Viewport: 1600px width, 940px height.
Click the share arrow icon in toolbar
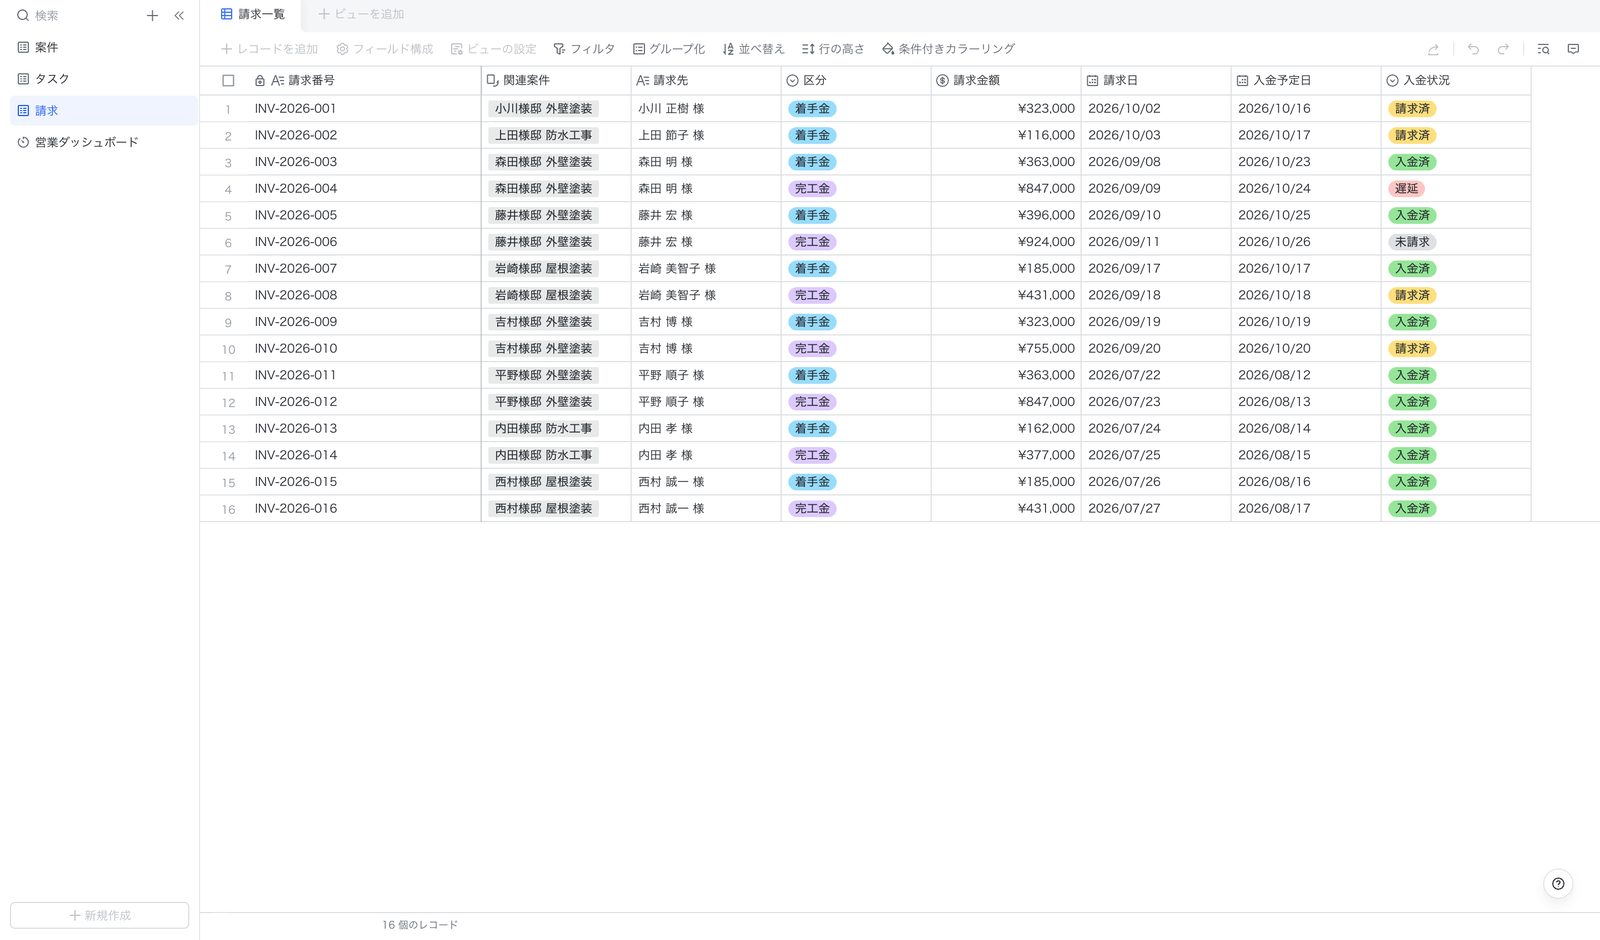1433,49
